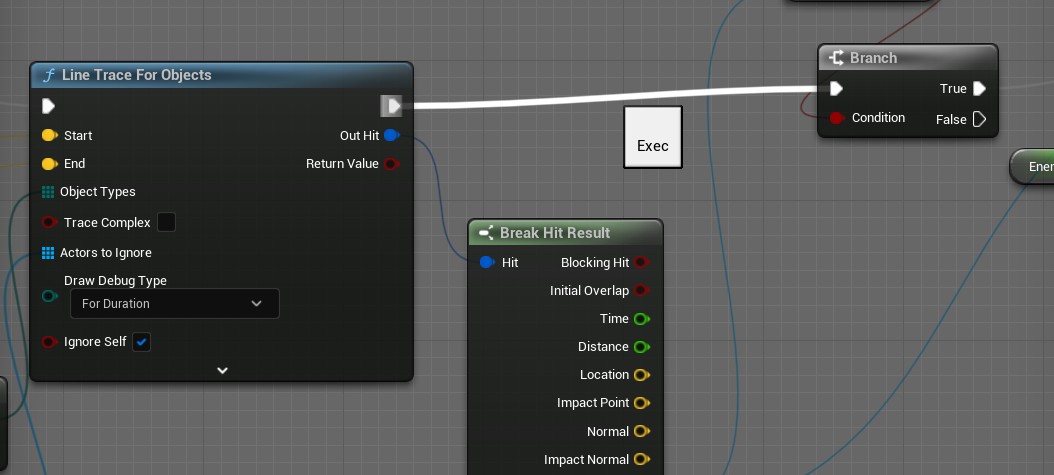
Task: Open the Draw Debug Type dropdown
Action: point(174,304)
